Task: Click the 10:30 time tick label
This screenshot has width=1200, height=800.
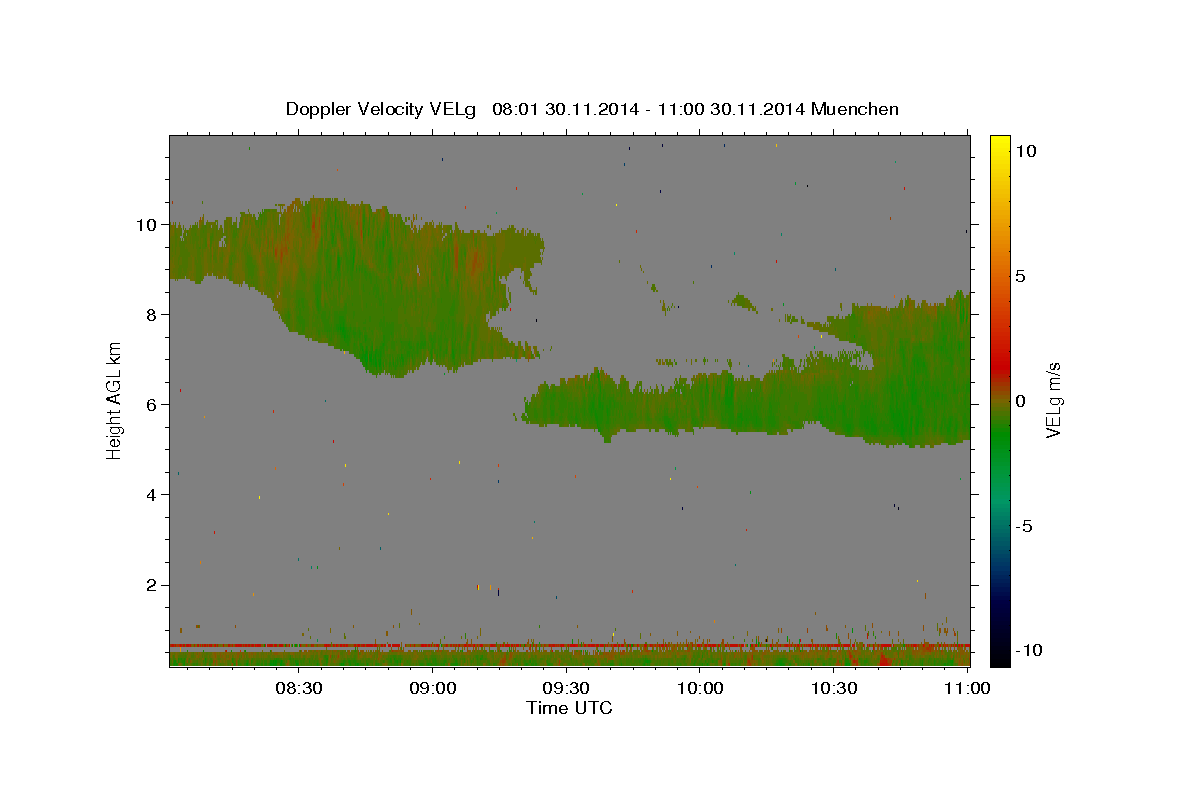Action: 835,689
